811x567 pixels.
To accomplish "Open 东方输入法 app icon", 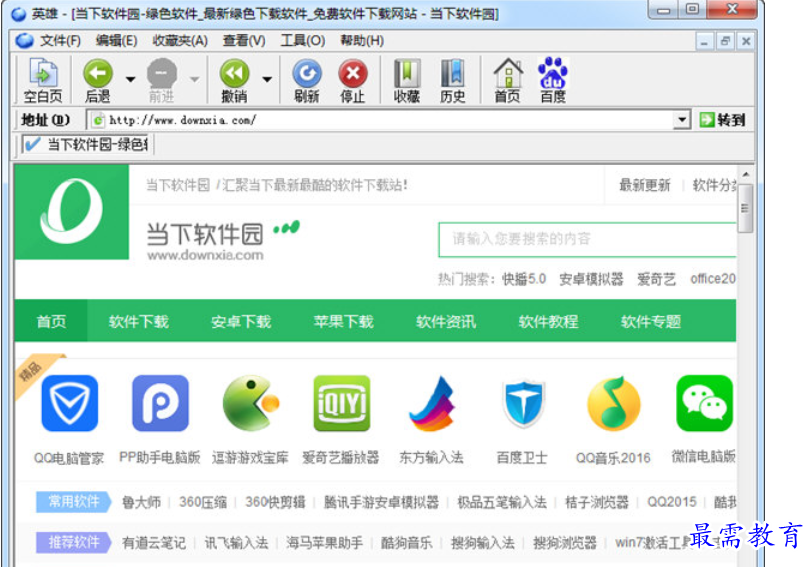I will tap(432, 403).
